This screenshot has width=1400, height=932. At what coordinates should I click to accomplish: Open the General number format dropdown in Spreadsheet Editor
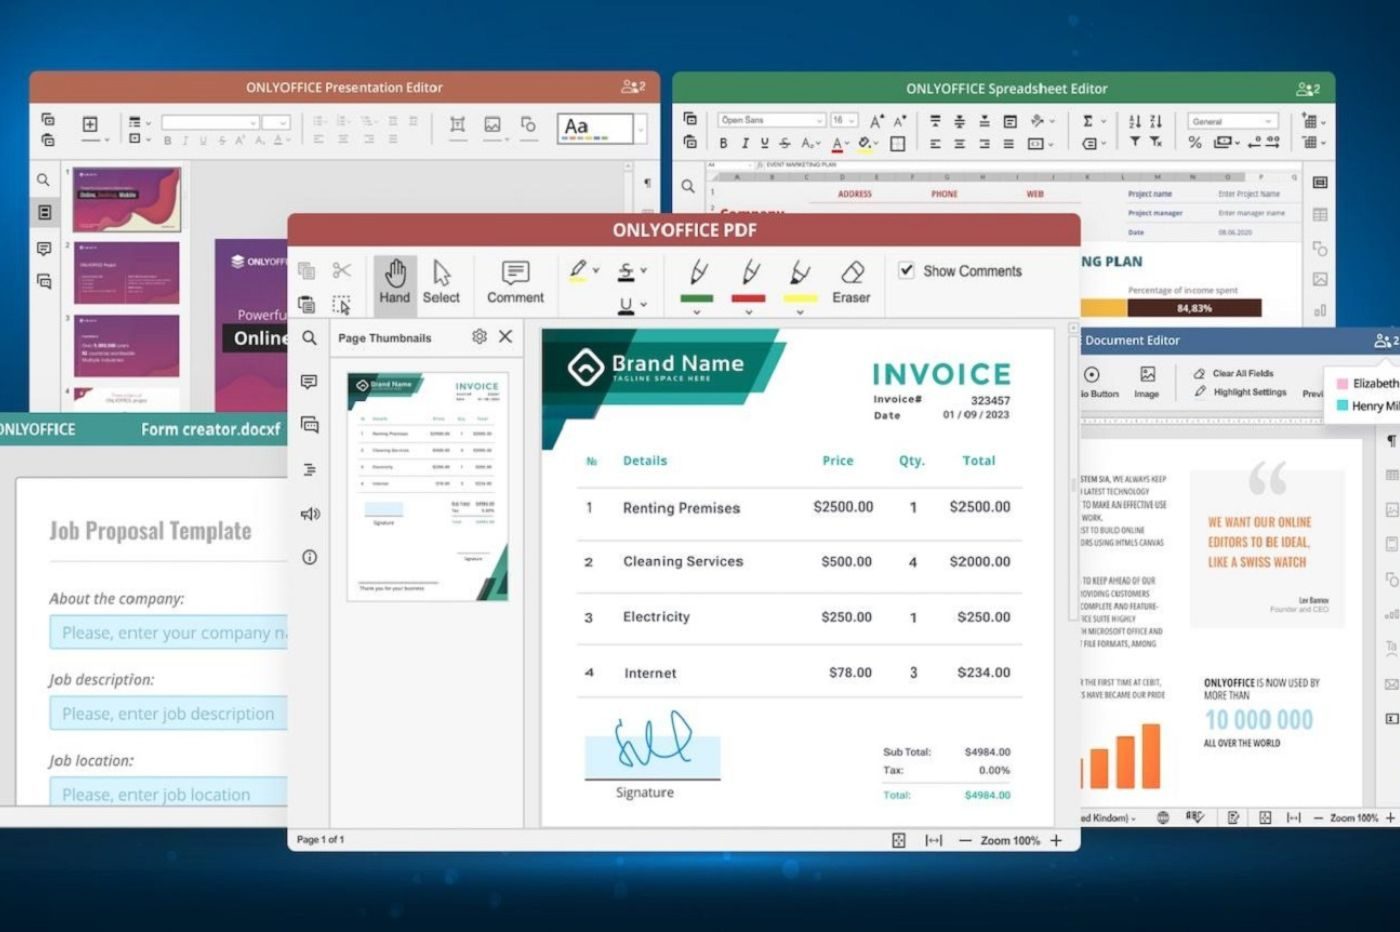[1233, 121]
